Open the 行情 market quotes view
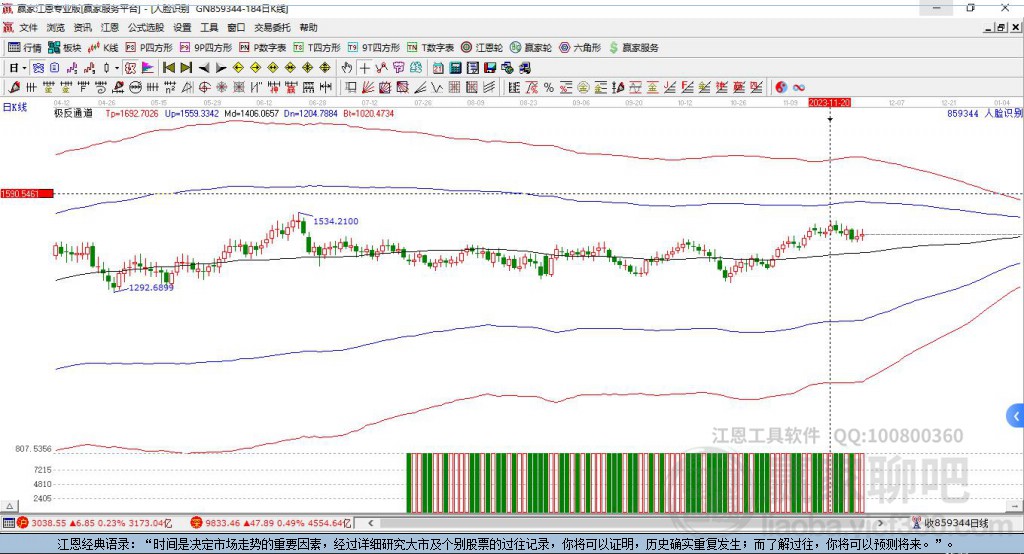 25,47
